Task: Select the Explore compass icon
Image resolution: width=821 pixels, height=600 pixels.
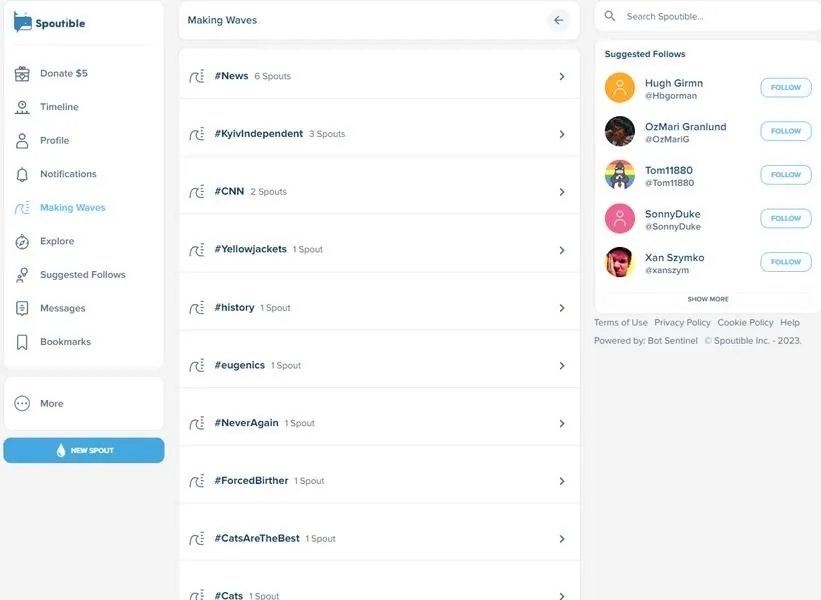Action: 22,241
